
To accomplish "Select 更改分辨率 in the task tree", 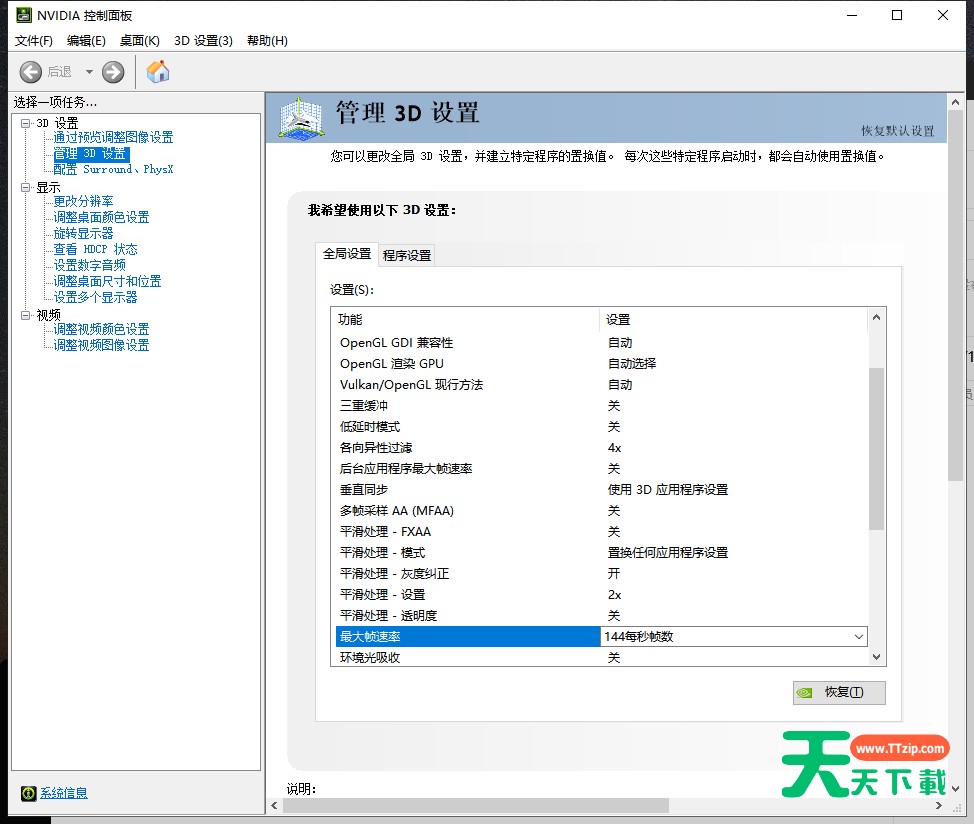I will [x=84, y=201].
